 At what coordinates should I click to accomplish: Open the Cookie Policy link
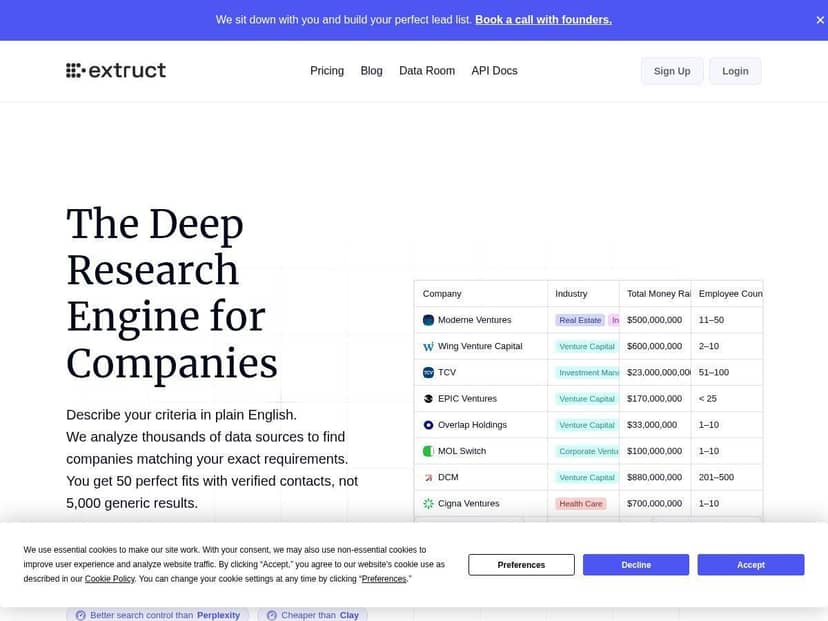tap(110, 579)
